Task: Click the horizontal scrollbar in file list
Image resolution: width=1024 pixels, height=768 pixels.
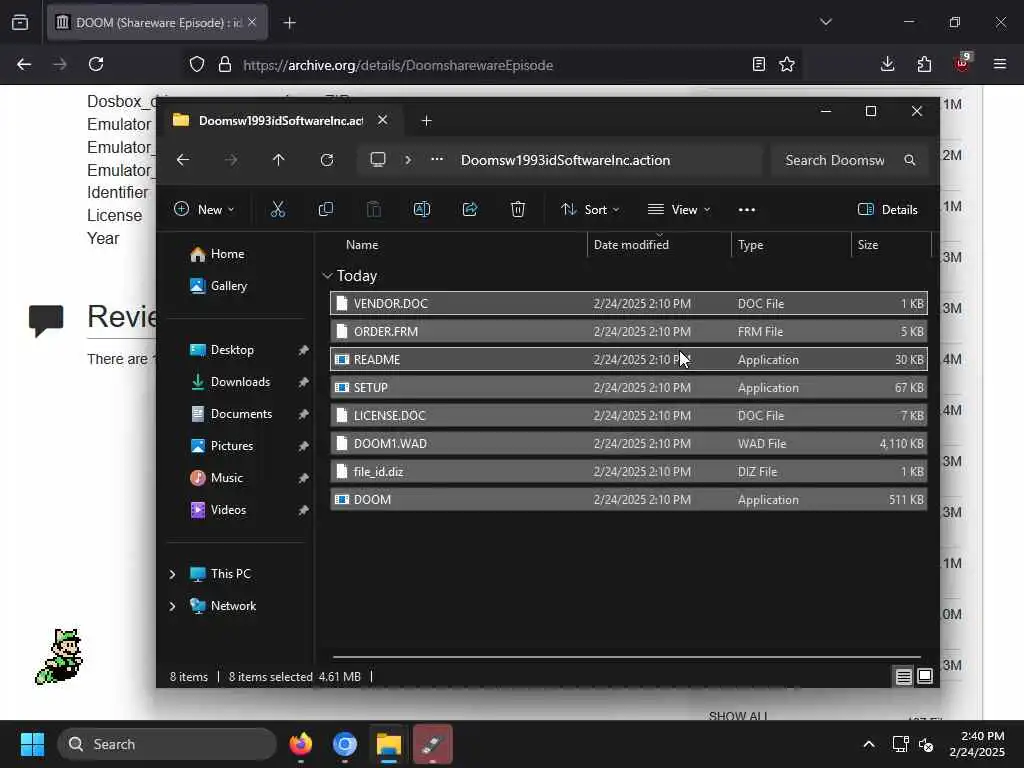Action: tap(626, 657)
